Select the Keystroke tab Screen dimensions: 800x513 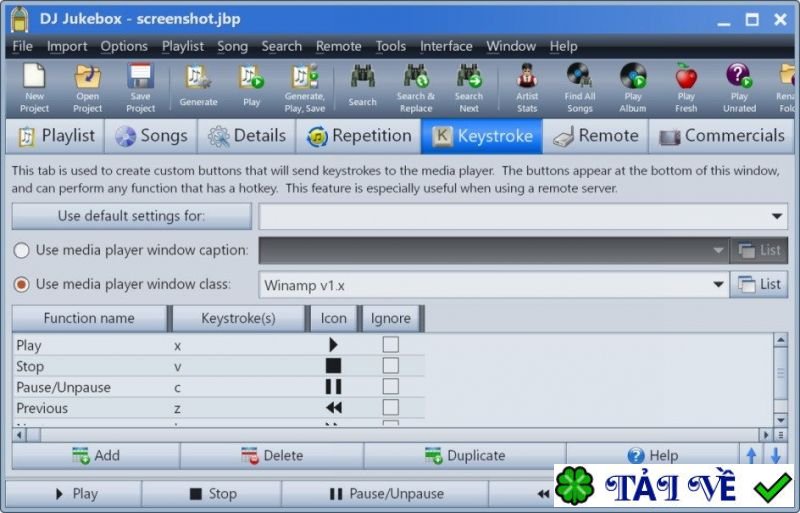point(482,136)
